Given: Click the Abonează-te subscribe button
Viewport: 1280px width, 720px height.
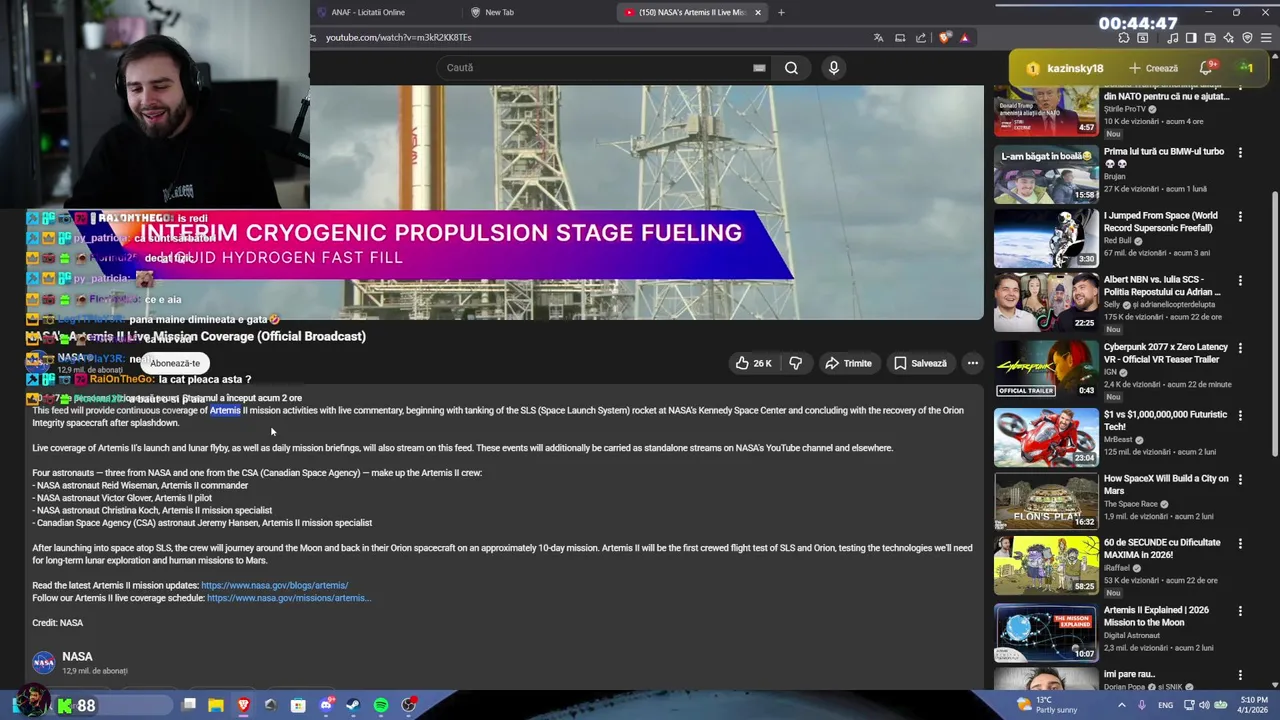Looking at the screenshot, I should pyautogui.click(x=175, y=363).
